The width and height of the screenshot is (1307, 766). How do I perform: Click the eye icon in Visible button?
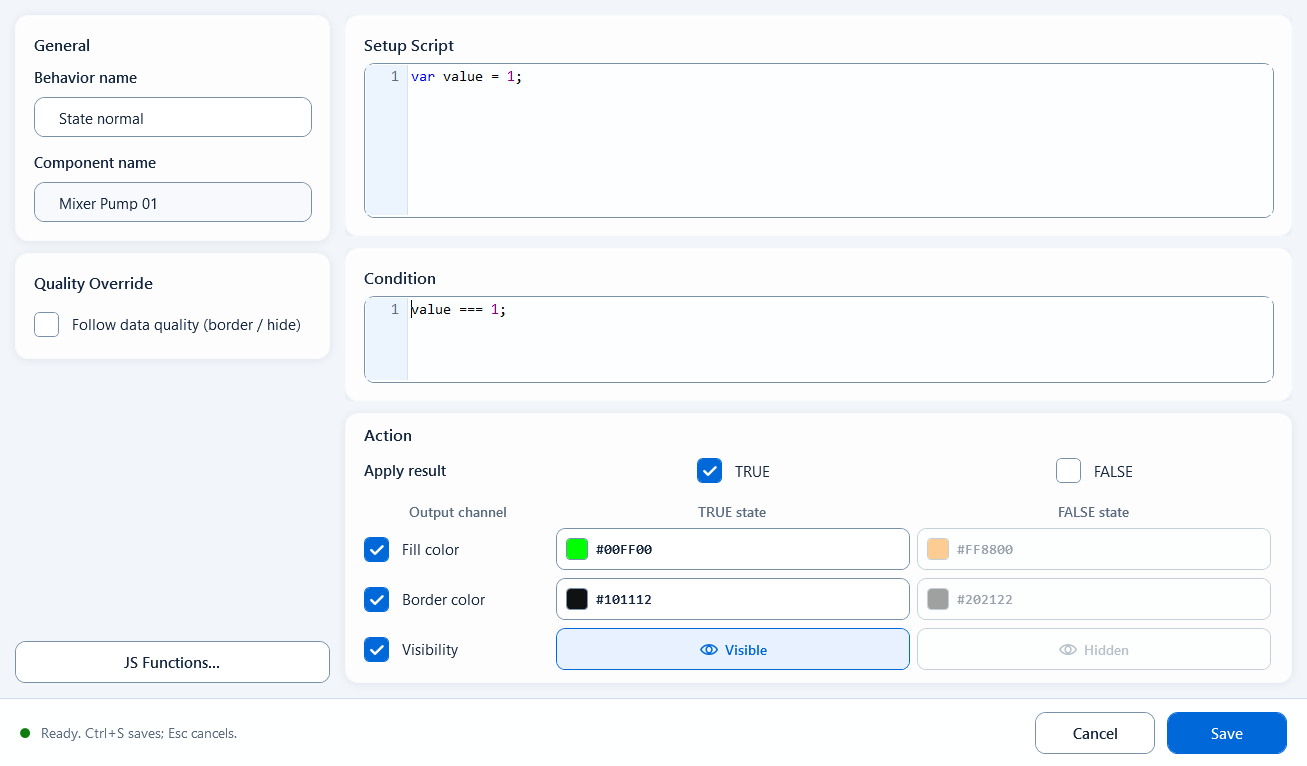709,650
